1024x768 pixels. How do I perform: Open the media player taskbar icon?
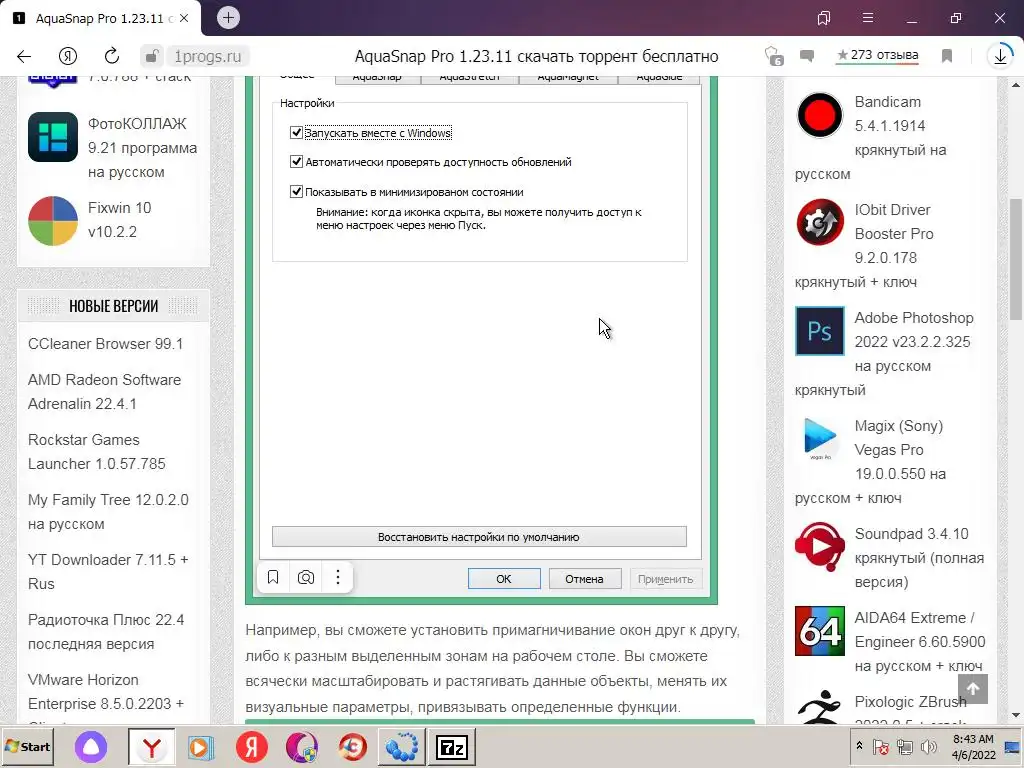[x=201, y=746]
